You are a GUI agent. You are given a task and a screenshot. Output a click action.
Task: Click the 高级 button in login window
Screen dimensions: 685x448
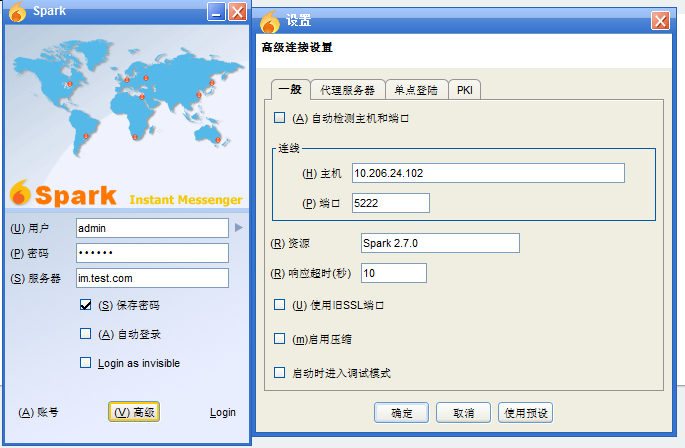[x=134, y=412]
